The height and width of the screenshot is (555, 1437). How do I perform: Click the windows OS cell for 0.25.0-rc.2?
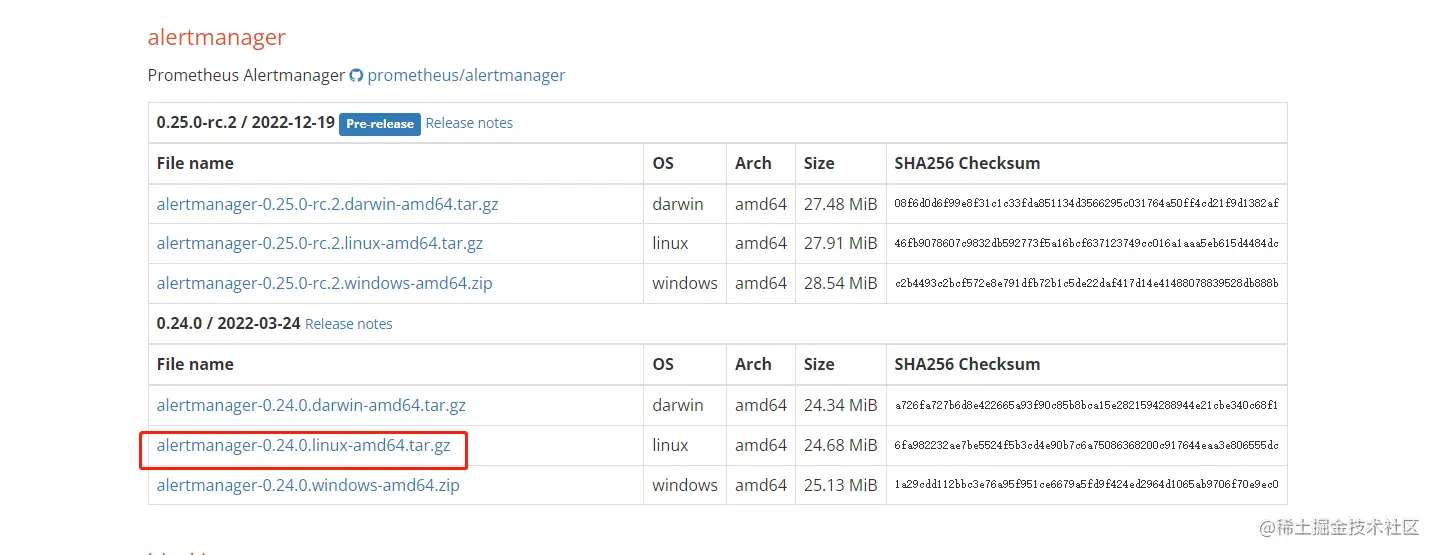(685, 283)
